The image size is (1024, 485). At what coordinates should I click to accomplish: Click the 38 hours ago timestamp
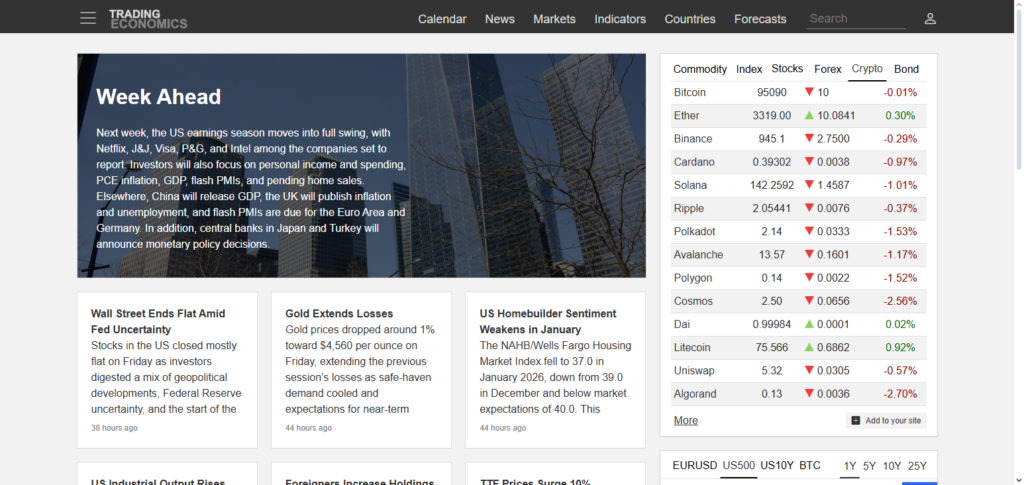114,428
